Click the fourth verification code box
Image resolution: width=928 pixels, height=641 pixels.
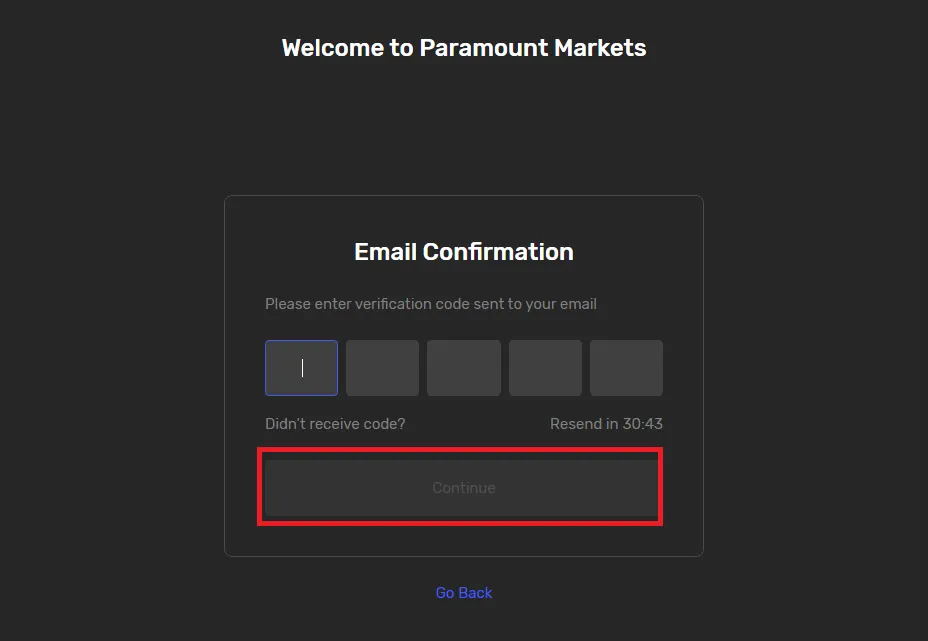pos(545,368)
